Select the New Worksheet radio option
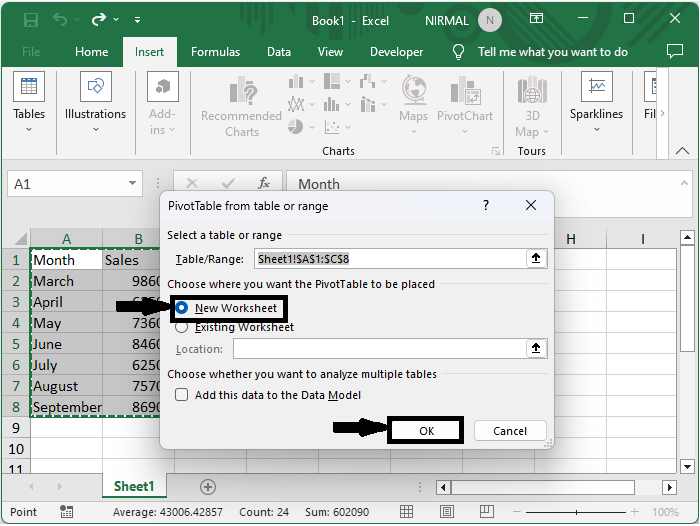Viewport: 700px width, 526px height. pos(182,308)
